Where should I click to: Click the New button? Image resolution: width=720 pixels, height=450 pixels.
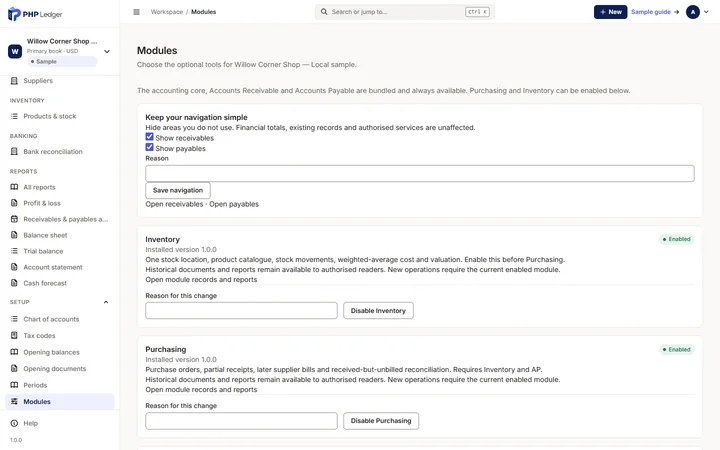click(610, 12)
